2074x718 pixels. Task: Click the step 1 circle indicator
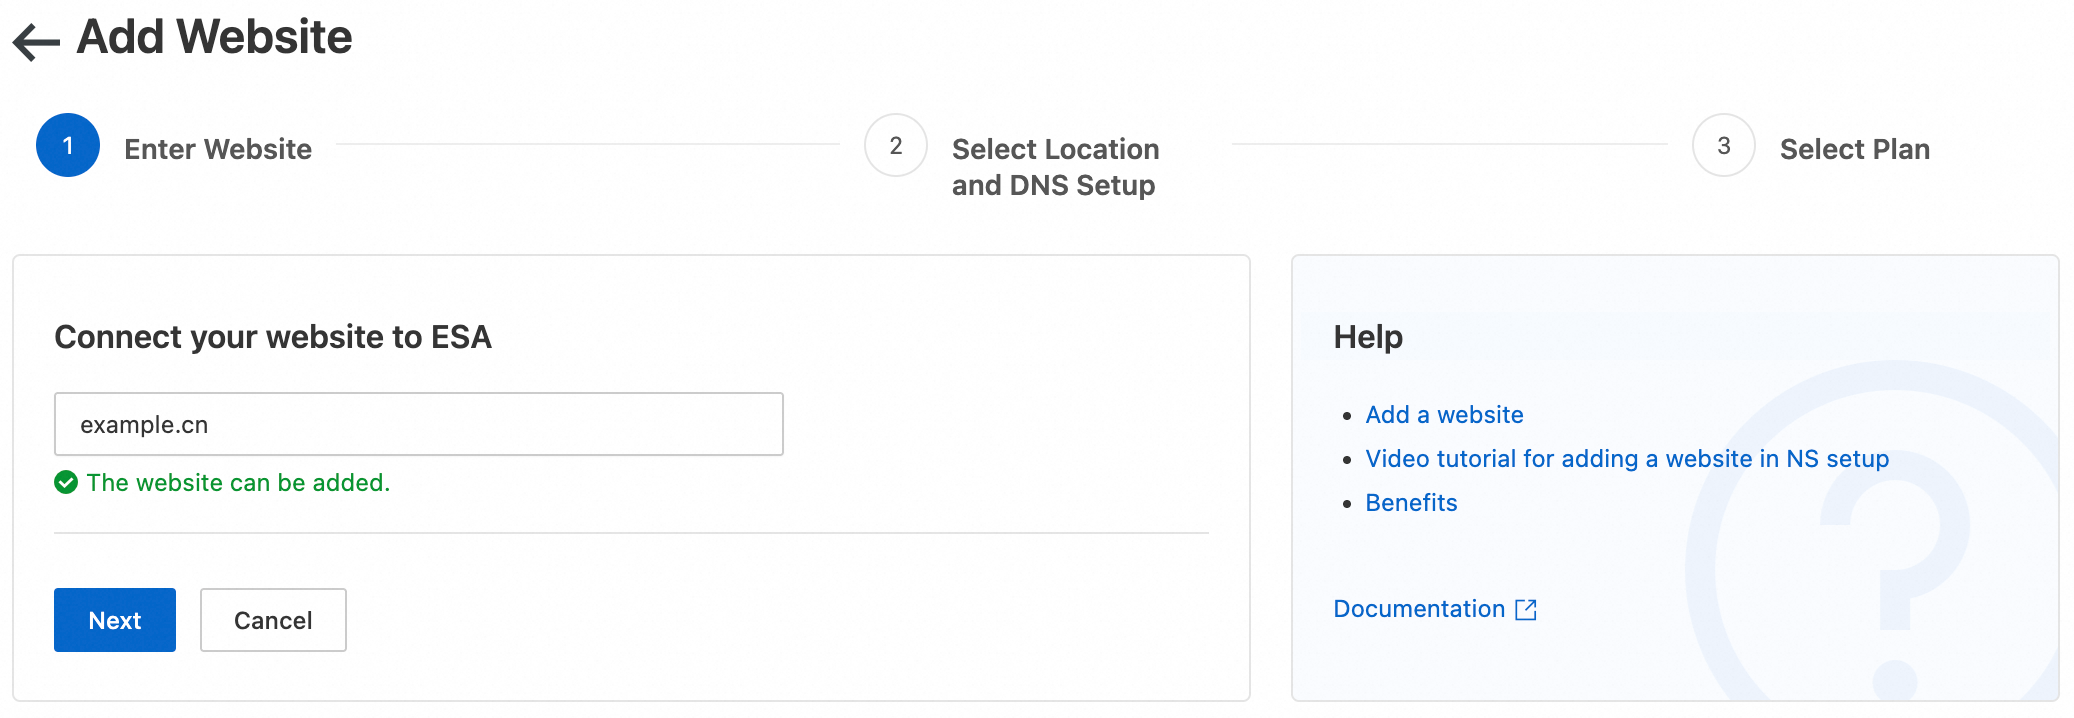(x=68, y=146)
